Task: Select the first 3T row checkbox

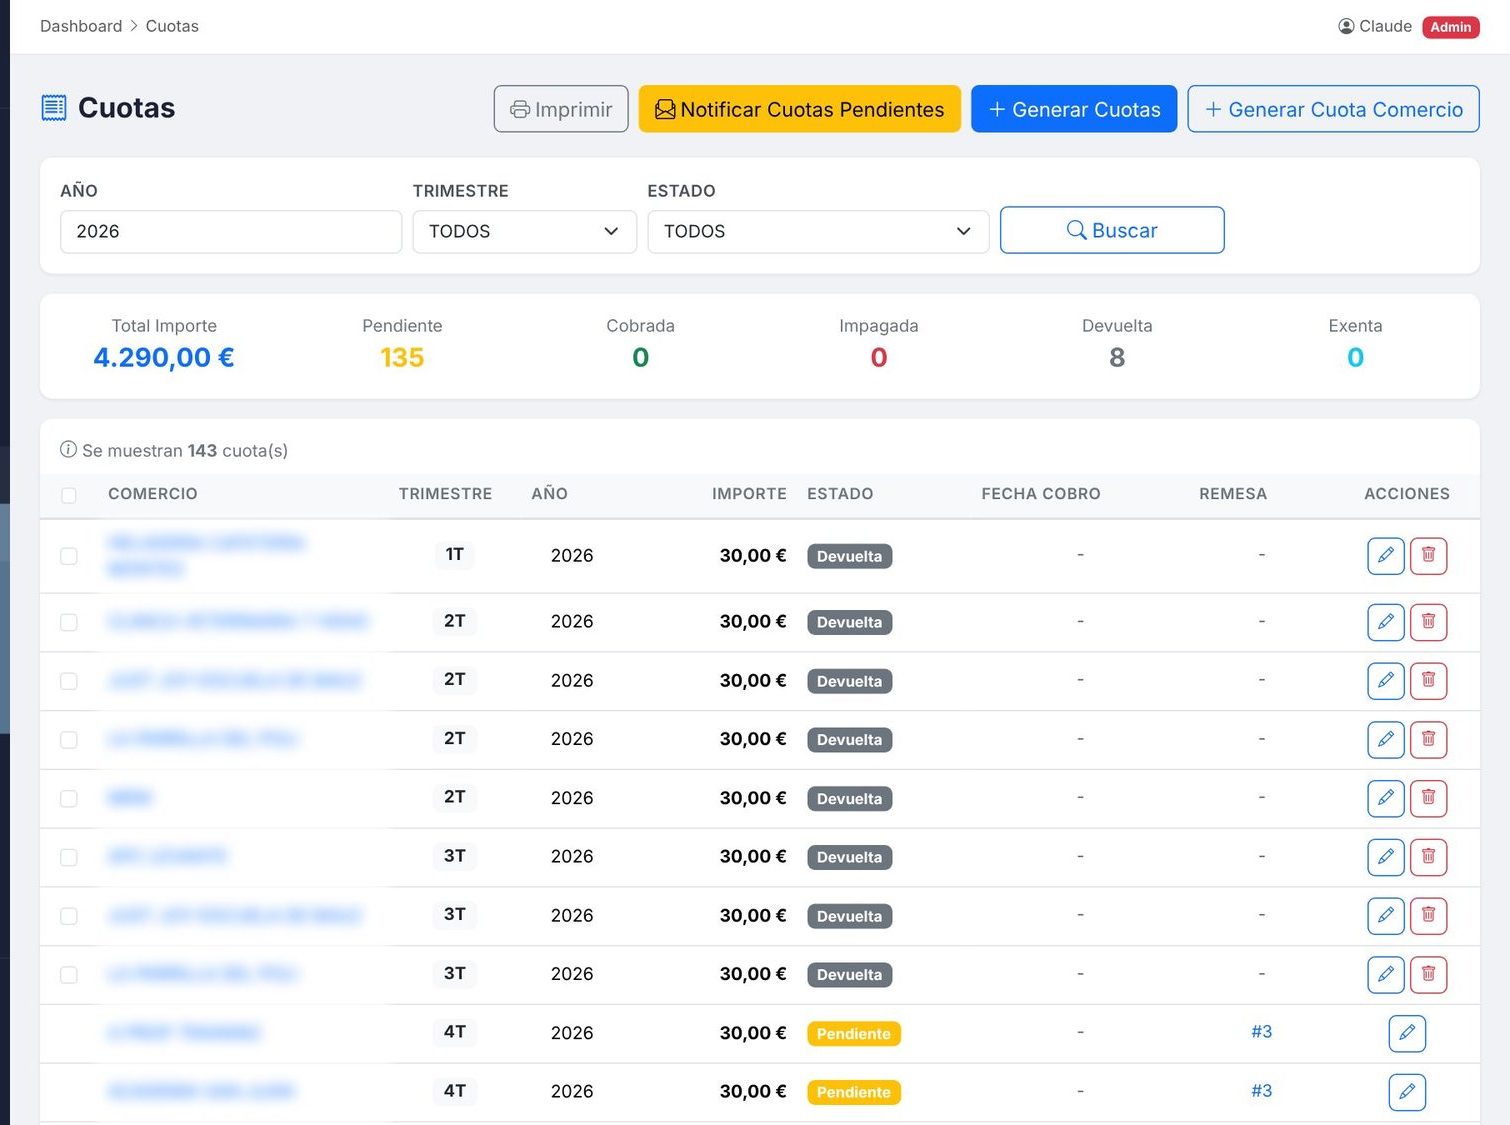Action: (69, 857)
